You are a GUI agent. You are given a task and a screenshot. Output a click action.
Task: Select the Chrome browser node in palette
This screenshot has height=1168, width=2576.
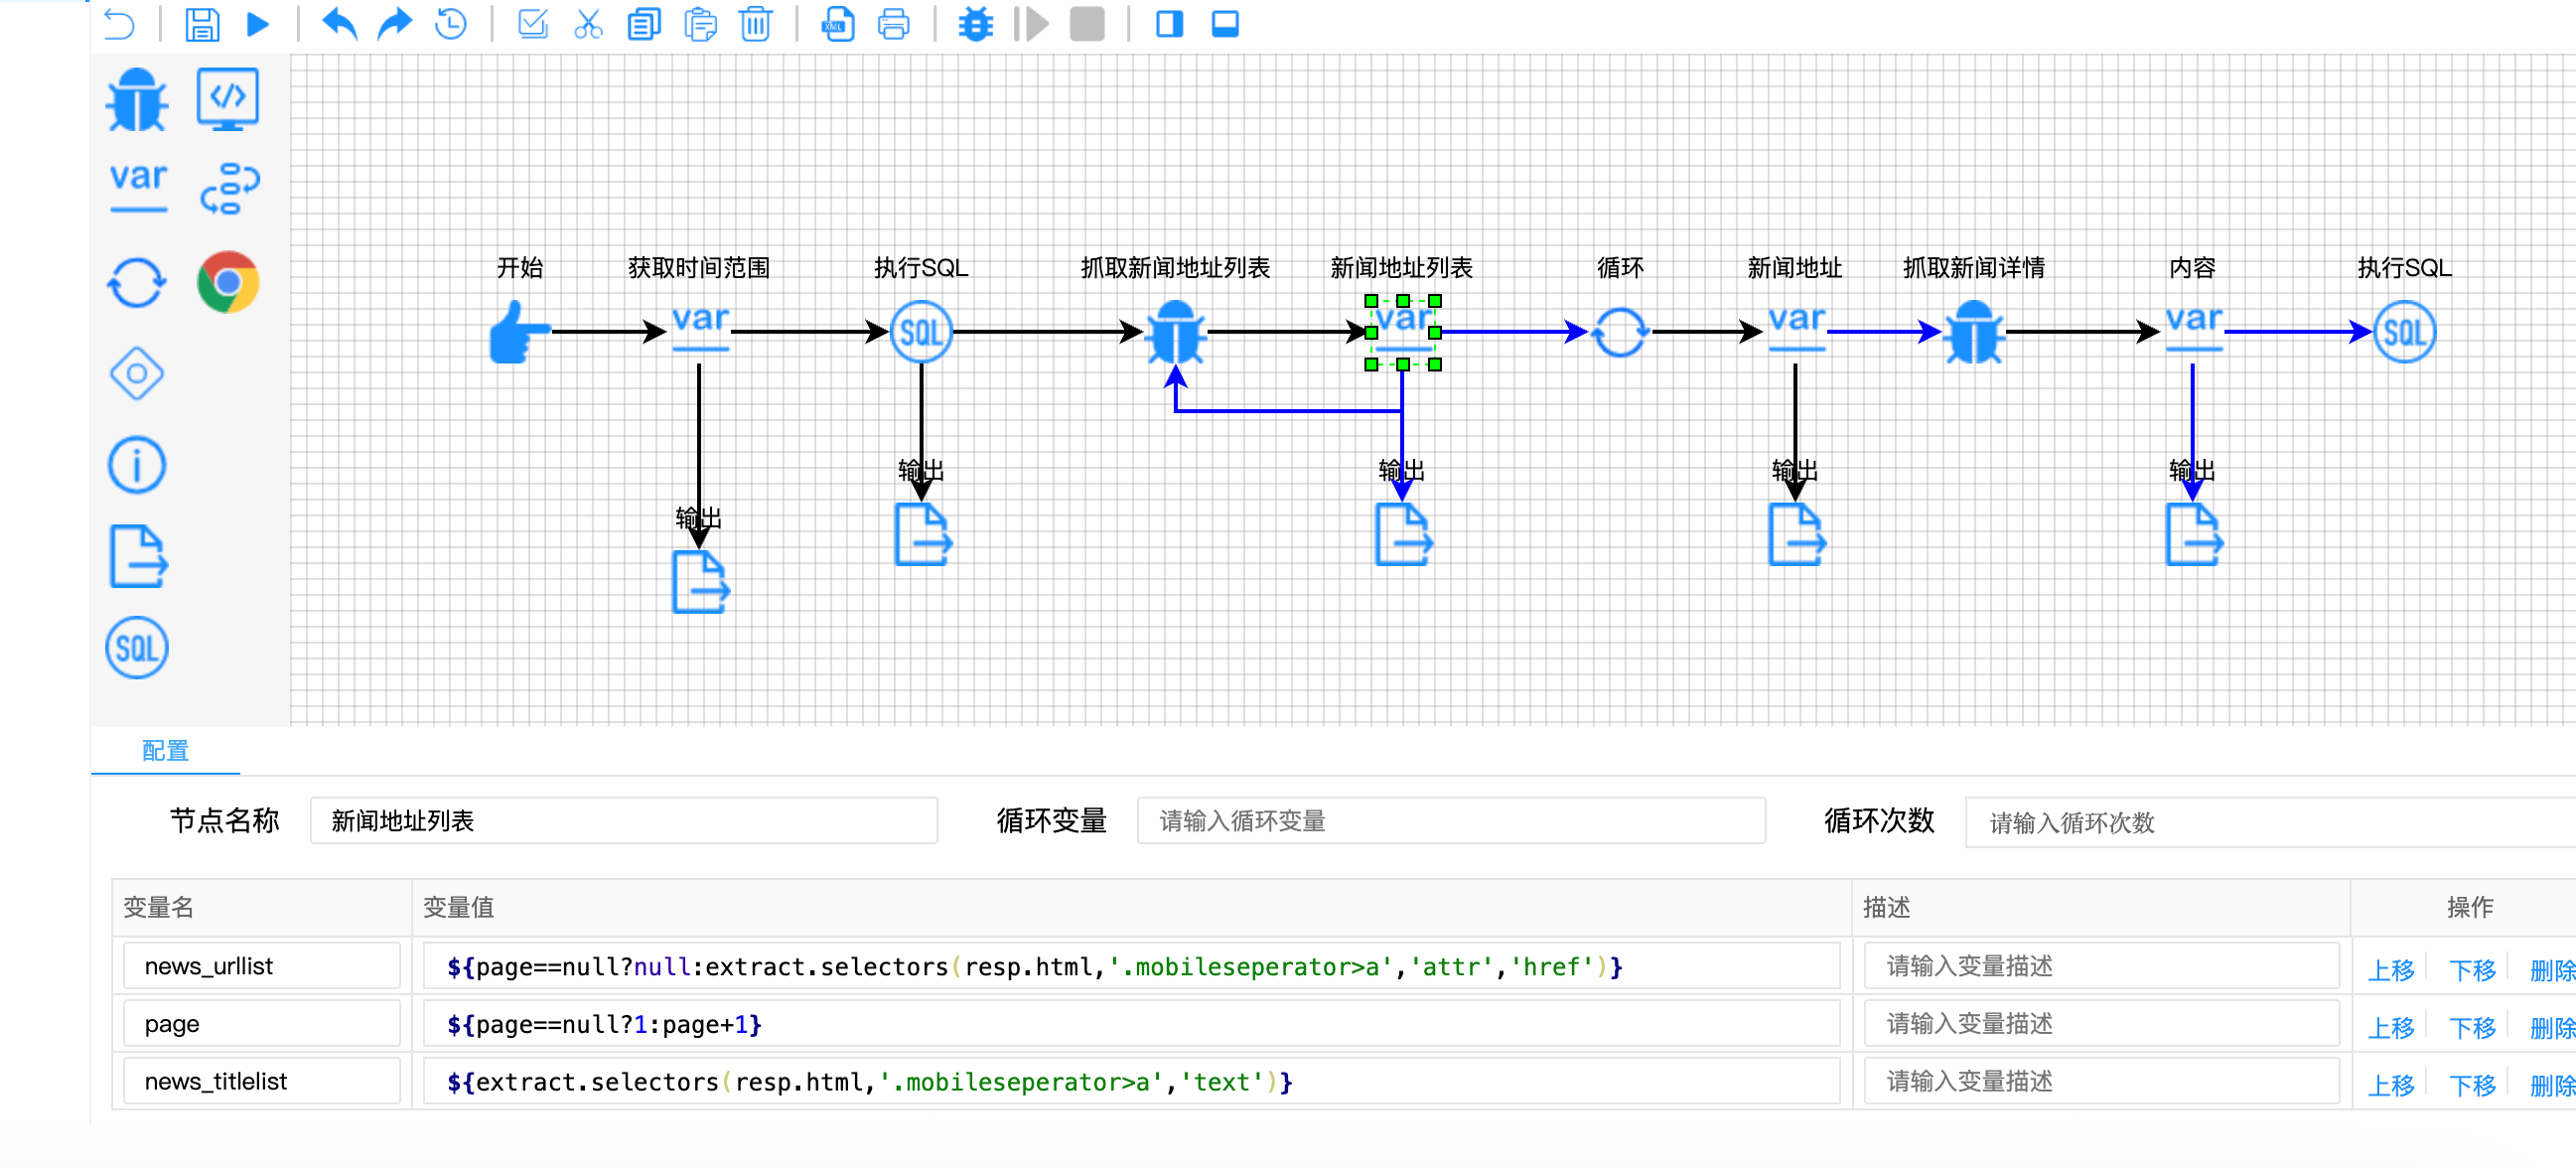pos(228,282)
